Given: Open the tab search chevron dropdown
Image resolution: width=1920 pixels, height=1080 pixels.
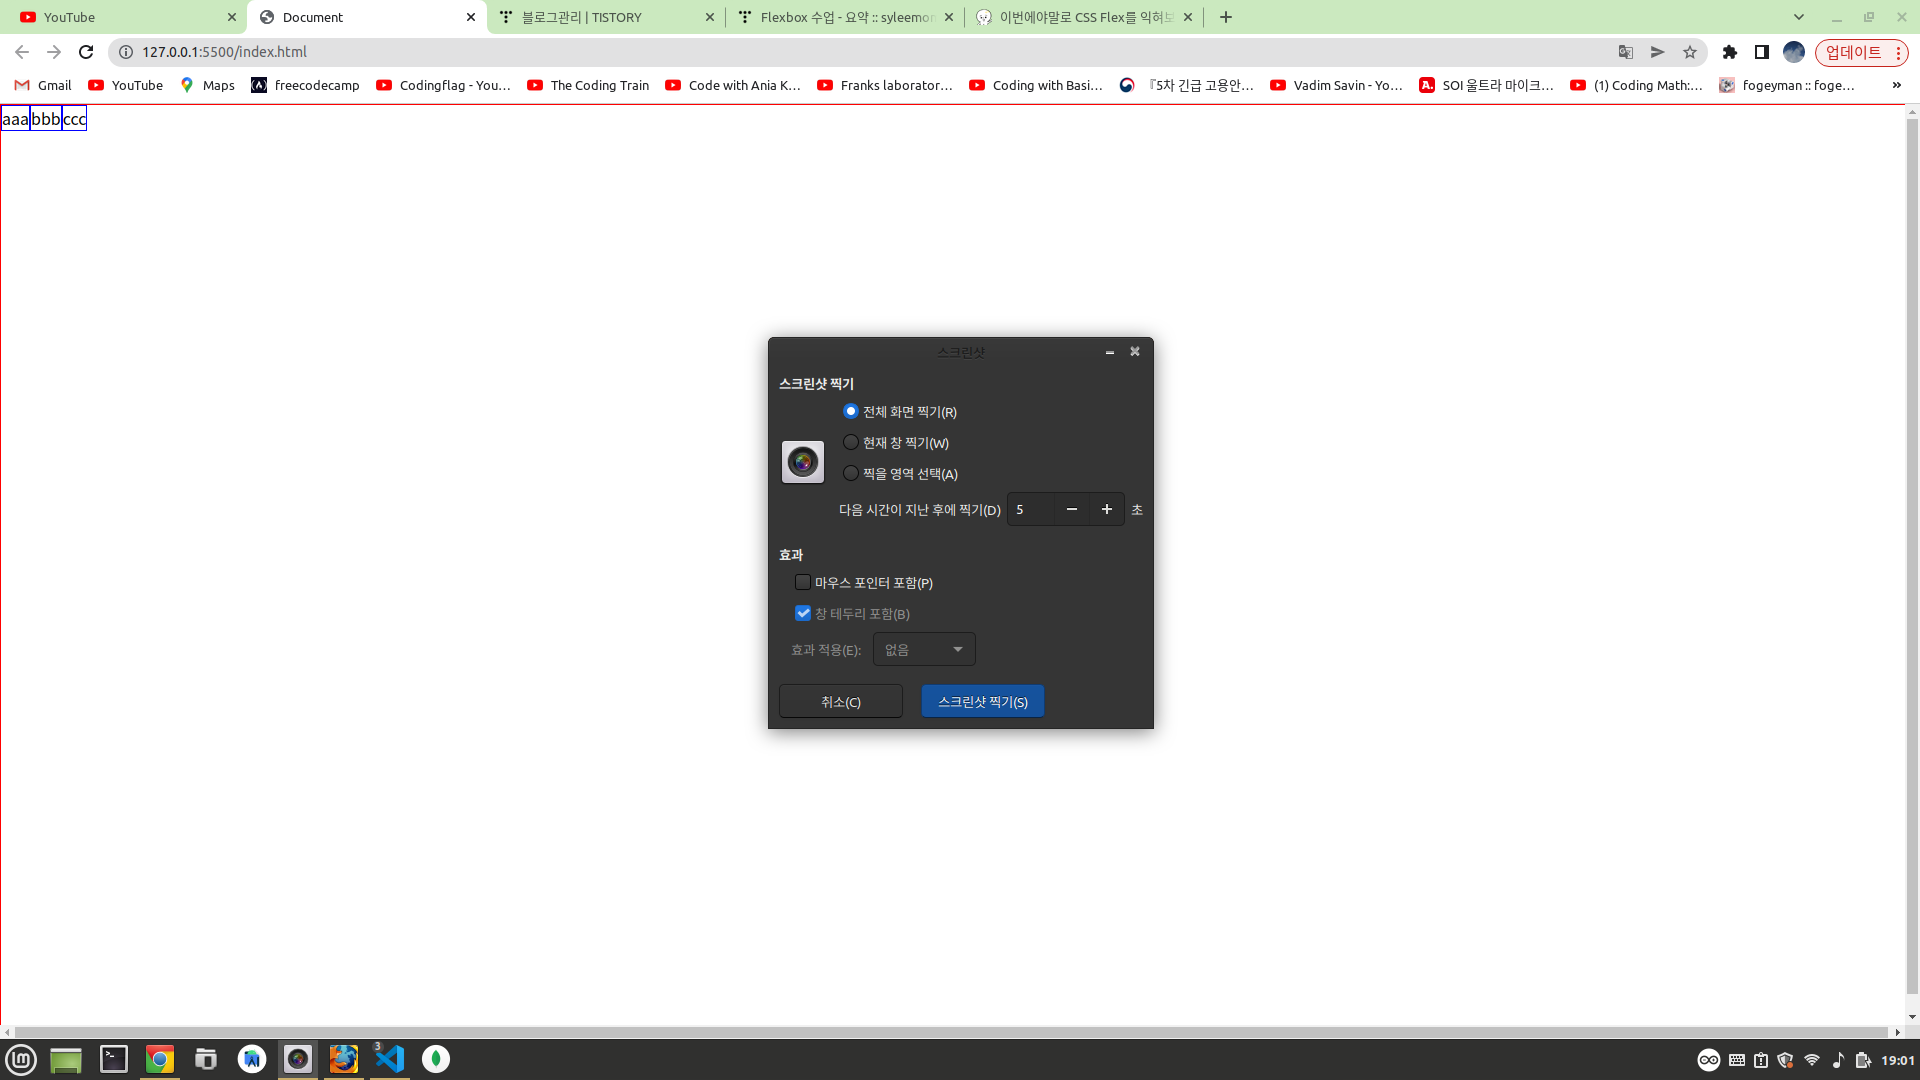Looking at the screenshot, I should [x=1798, y=17].
